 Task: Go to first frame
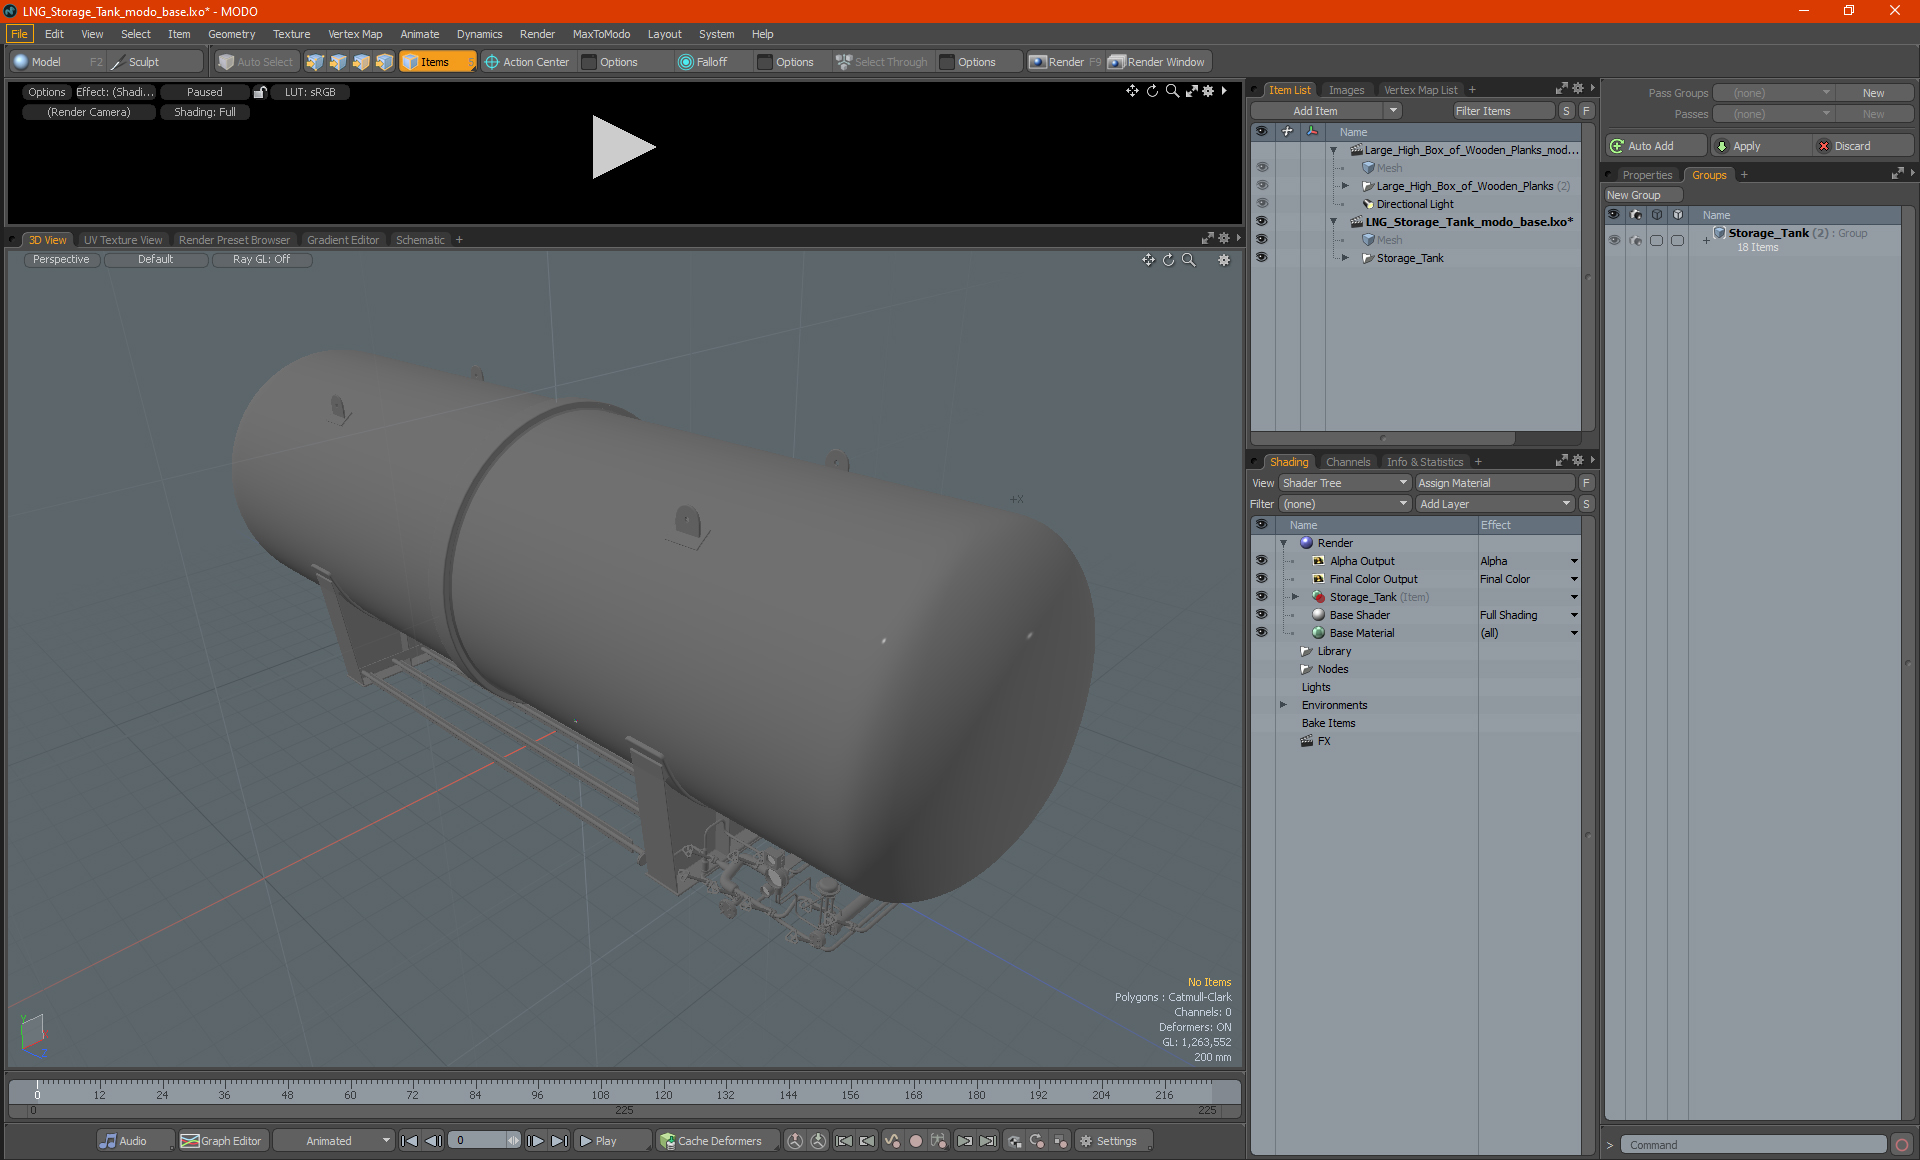[409, 1141]
